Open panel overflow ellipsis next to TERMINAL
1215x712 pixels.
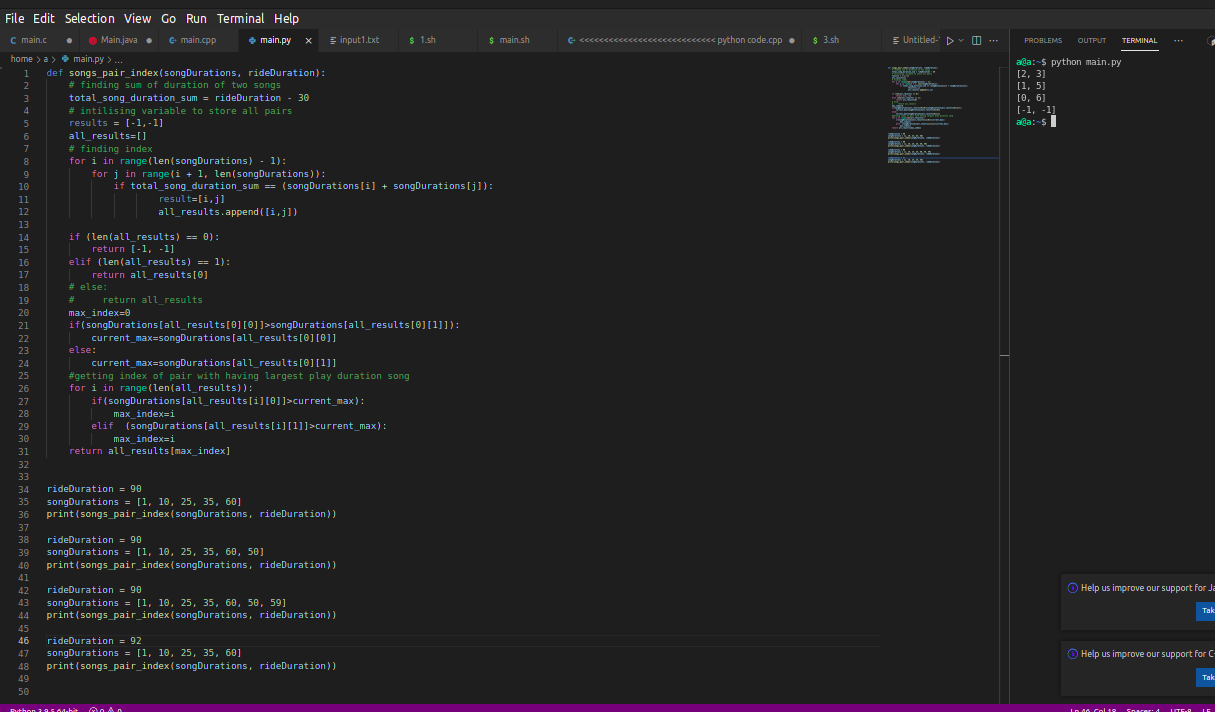1178,41
